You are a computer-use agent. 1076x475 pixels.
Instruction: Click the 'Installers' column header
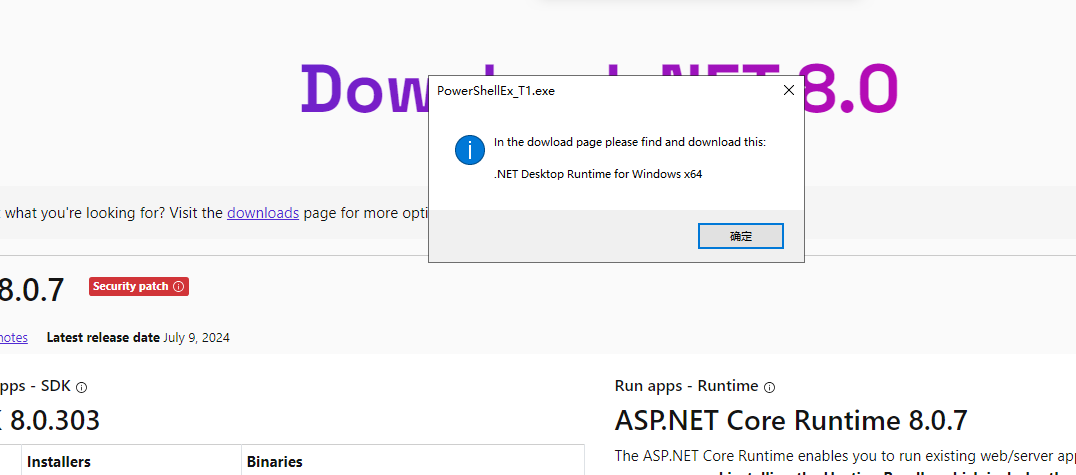[58, 462]
